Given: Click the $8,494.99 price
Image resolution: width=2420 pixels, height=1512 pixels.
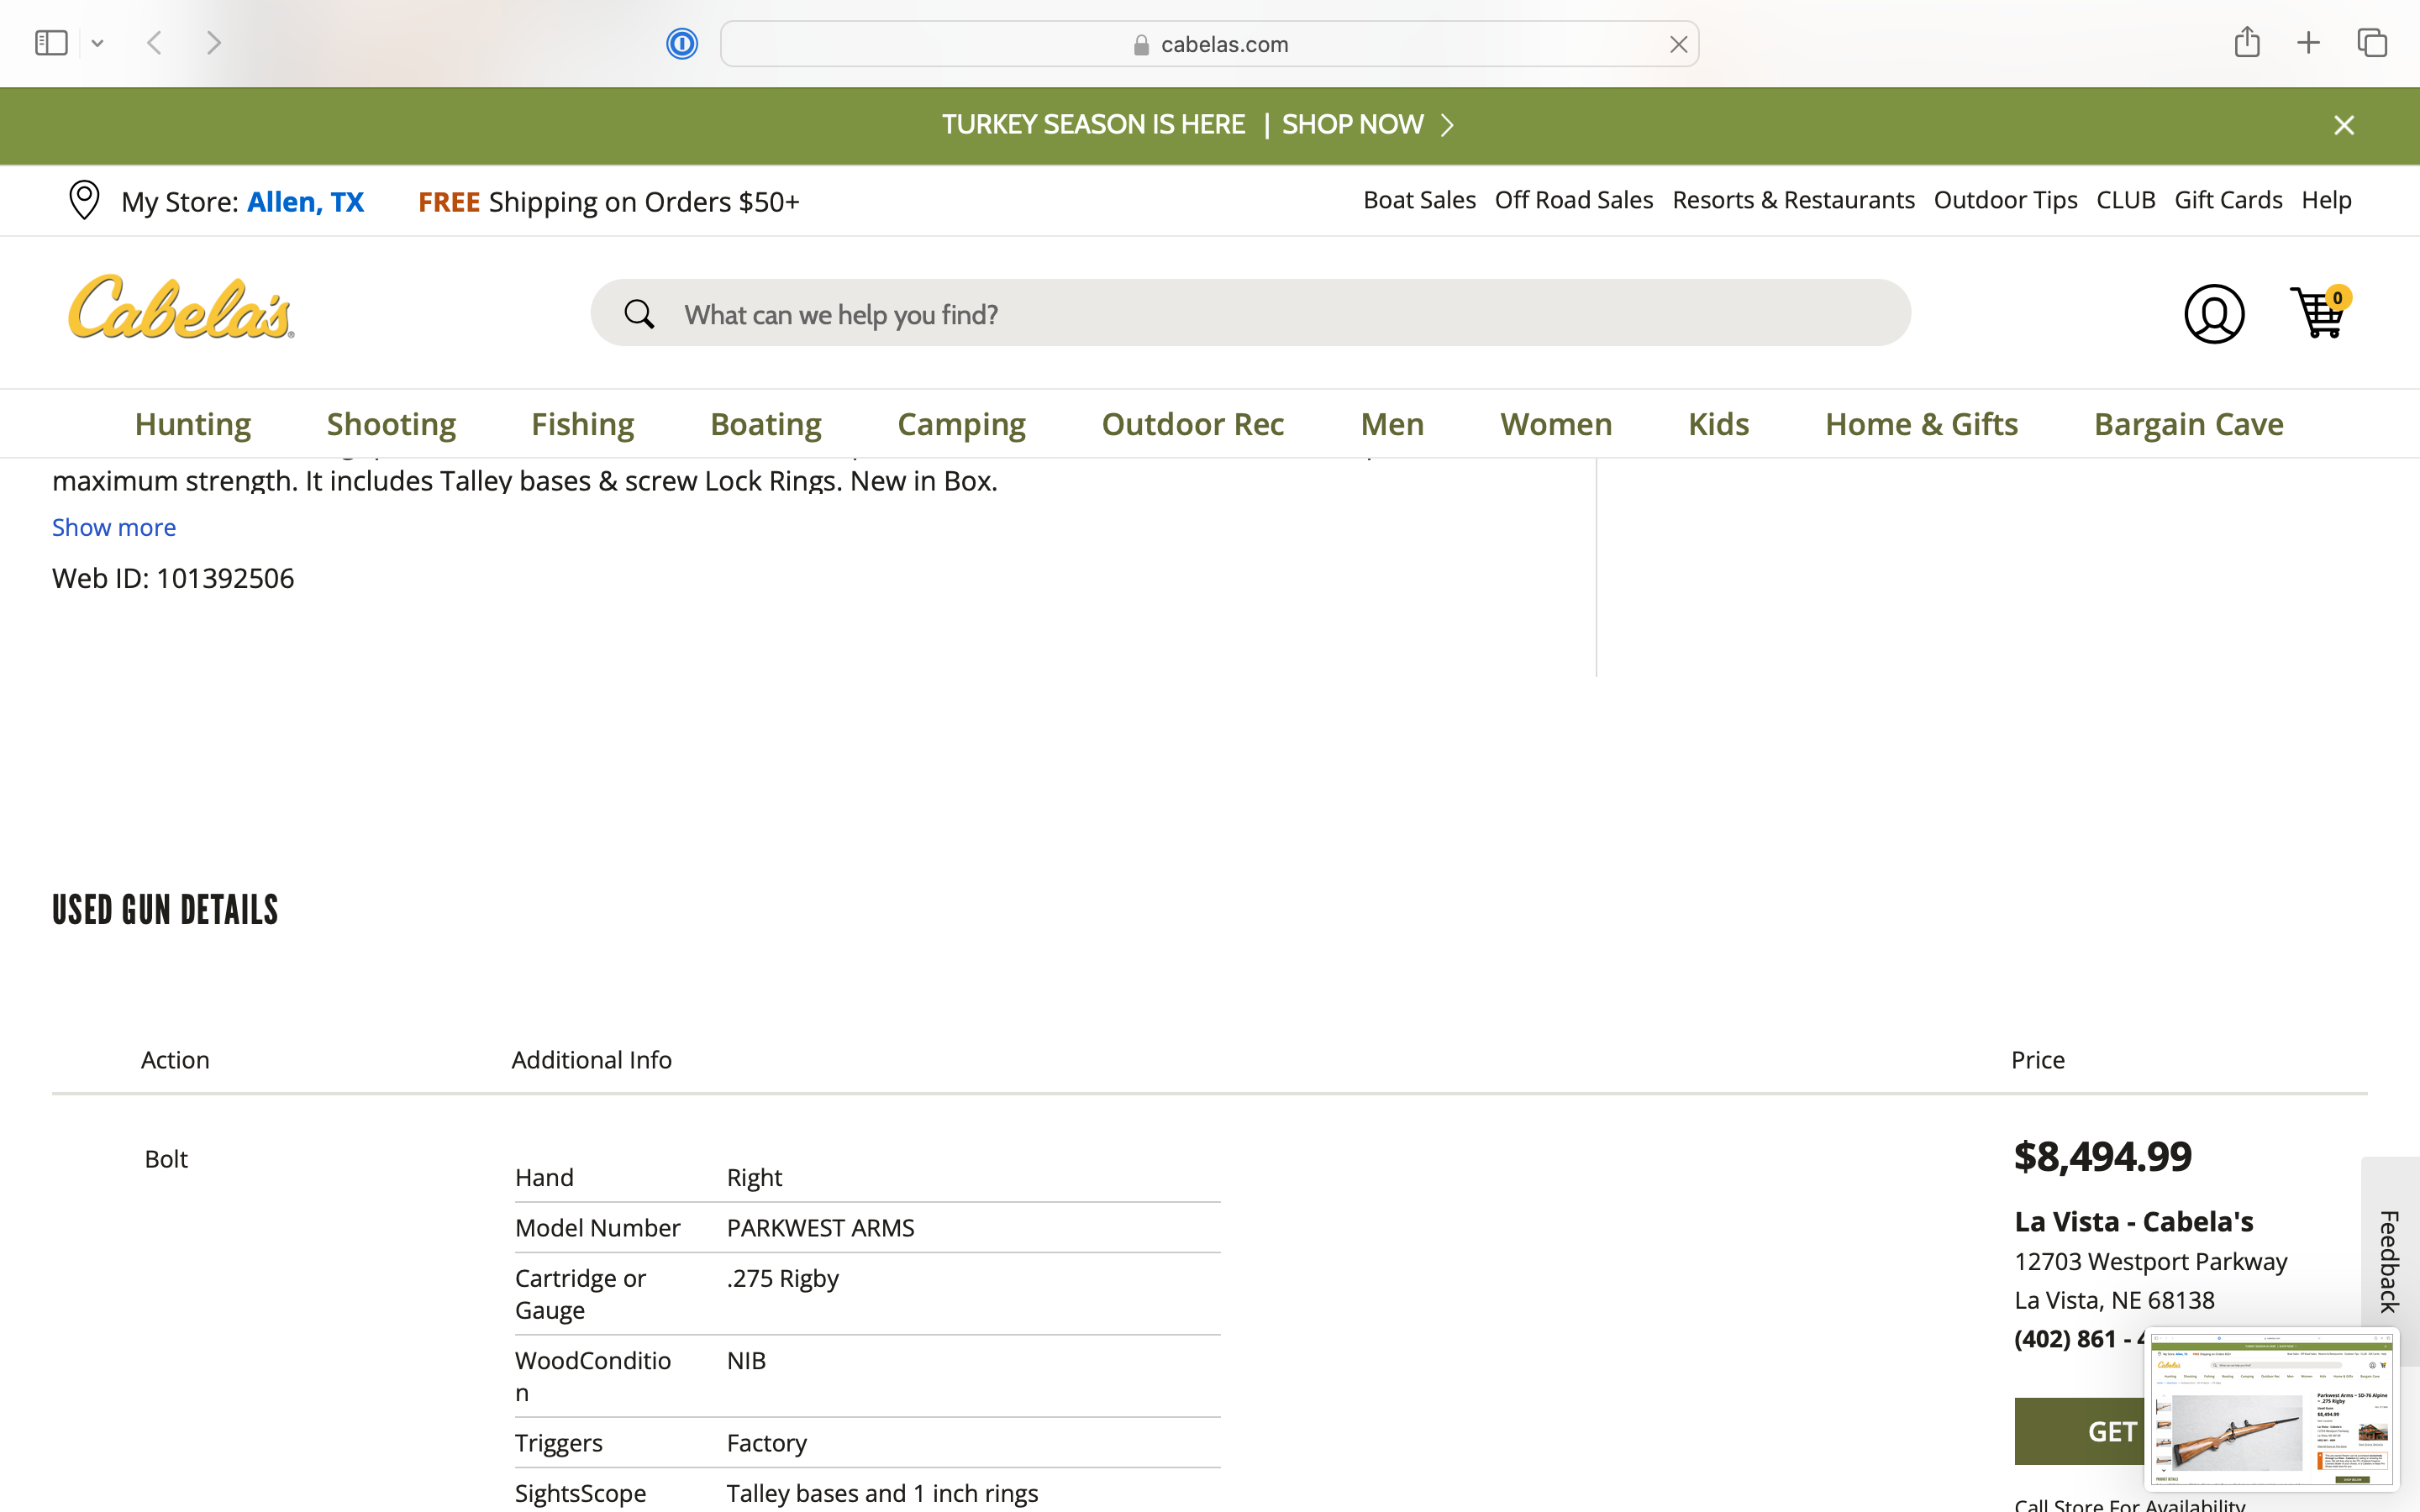Looking at the screenshot, I should tap(2102, 1156).
